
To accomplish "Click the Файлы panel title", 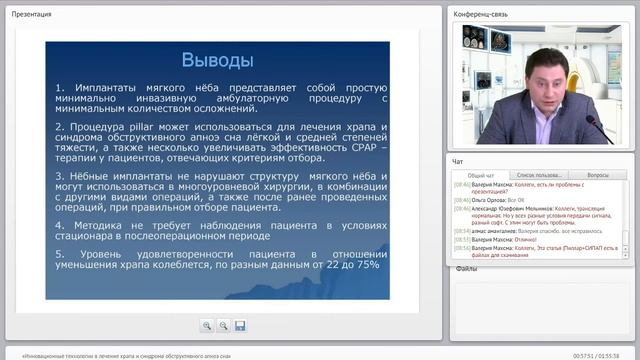I will click(x=466, y=269).
